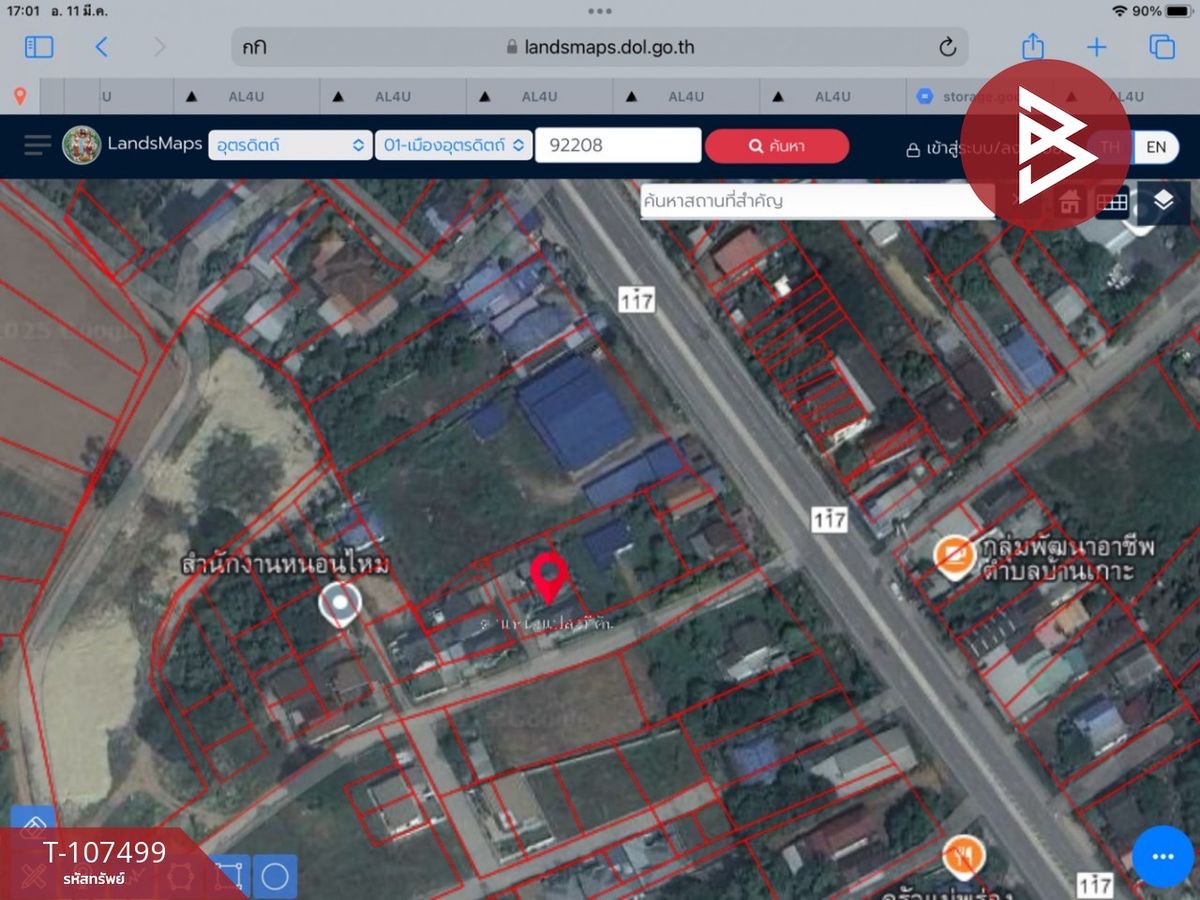The width and height of the screenshot is (1200, 900).
Task: Tap the Safari share icon
Action: [1033, 46]
